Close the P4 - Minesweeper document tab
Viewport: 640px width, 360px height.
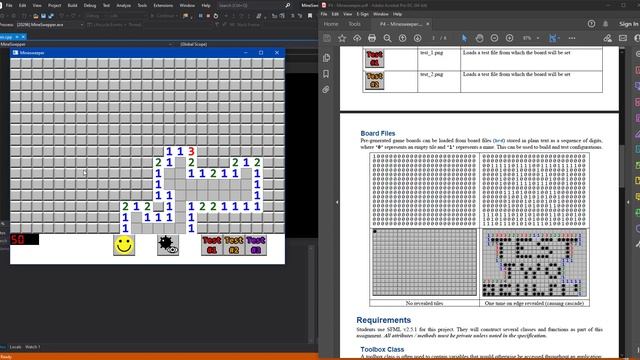(428, 24)
